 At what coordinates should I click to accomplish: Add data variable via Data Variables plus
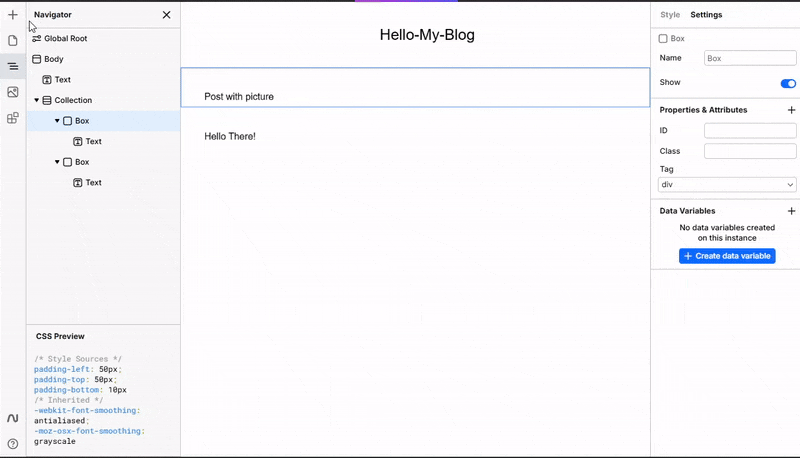791,211
